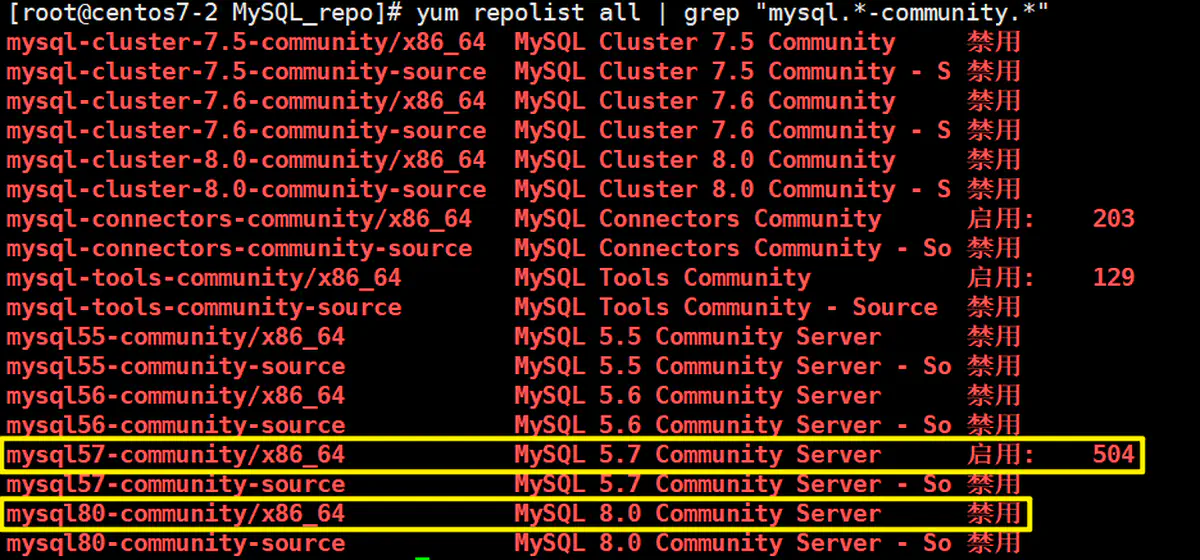Click 启用 status of mysql57-community row

pos(1001,455)
